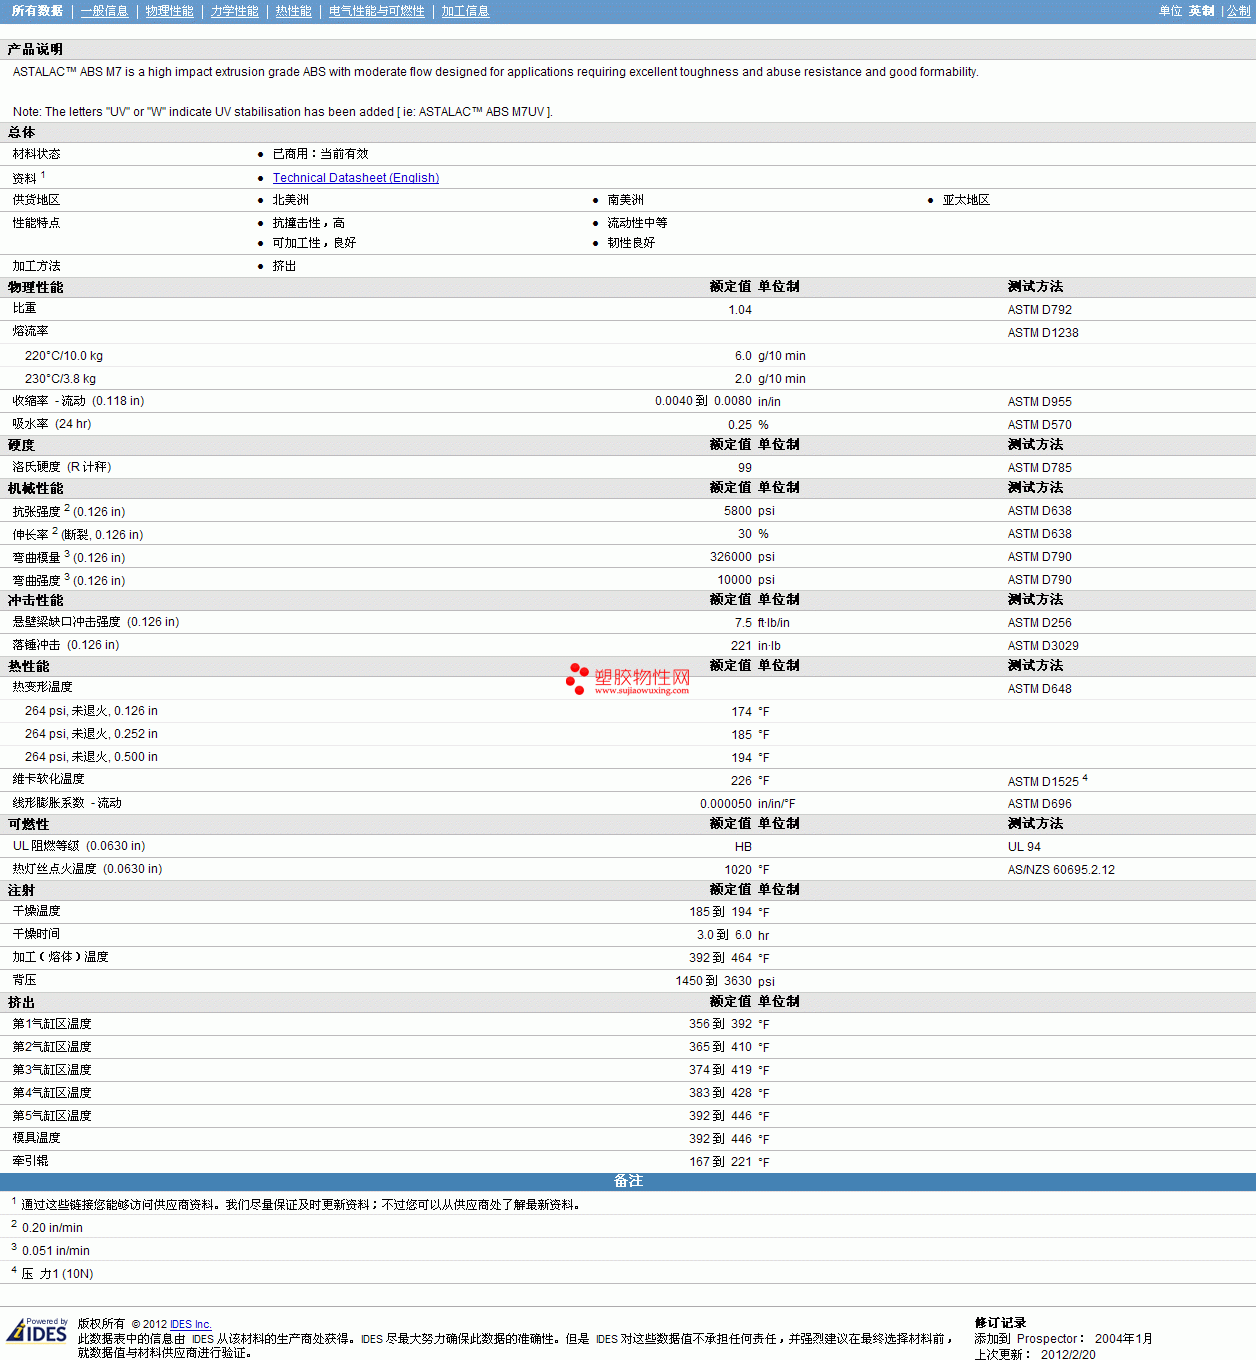Viewport: 1256px width, 1360px height.
Task: Click the 修订记录 heading
Action: (x=1000, y=1323)
